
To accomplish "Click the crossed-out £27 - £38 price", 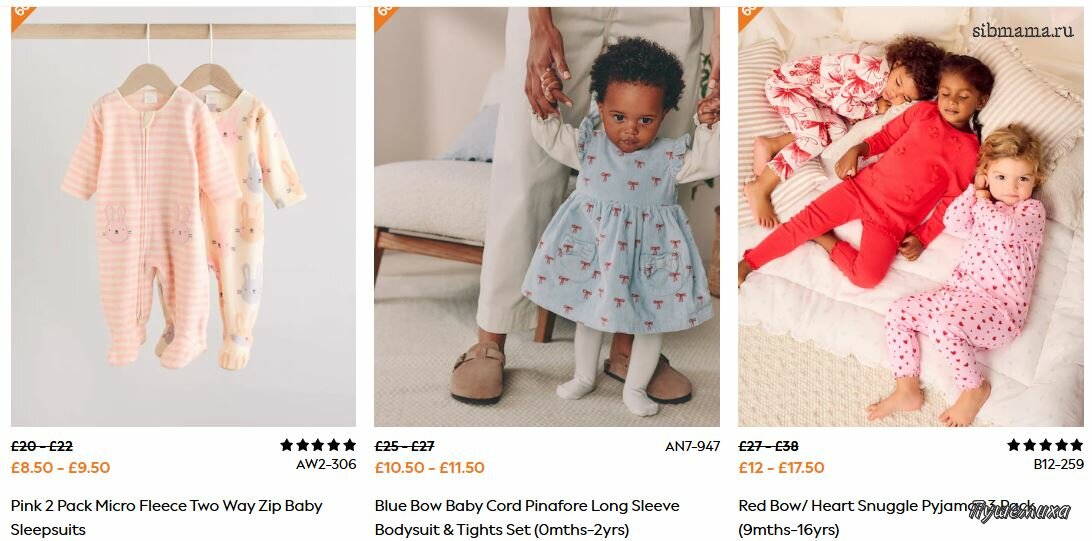I will pos(768,446).
